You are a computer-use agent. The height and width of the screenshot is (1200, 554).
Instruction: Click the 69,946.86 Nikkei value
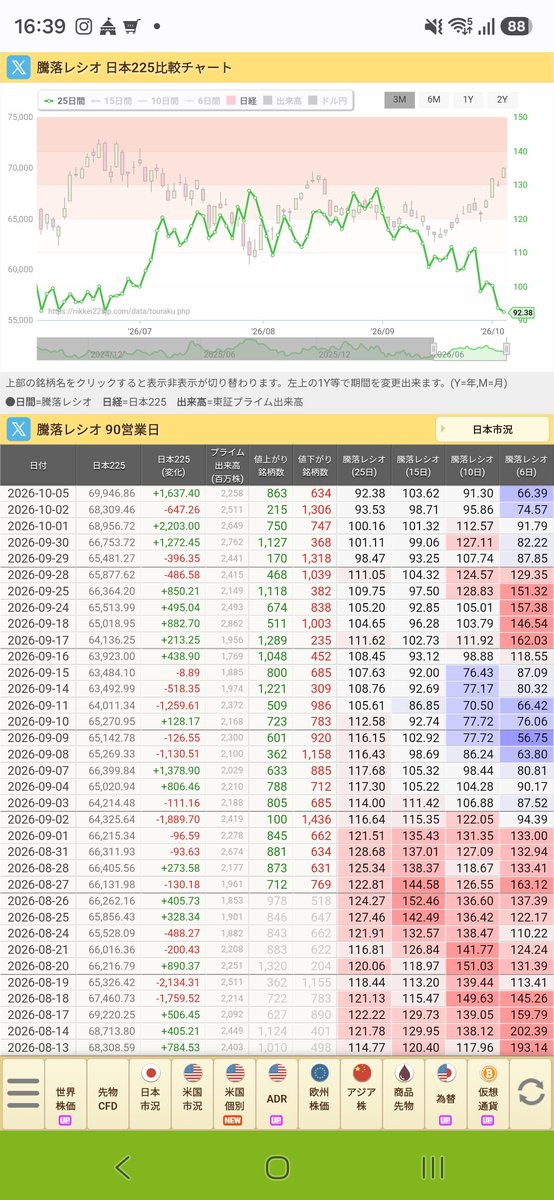click(112, 493)
